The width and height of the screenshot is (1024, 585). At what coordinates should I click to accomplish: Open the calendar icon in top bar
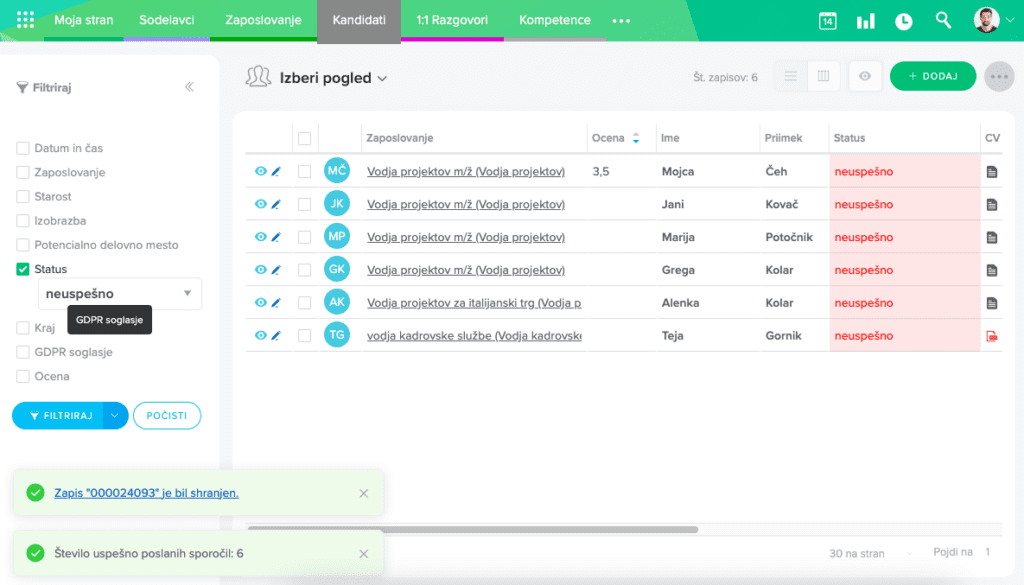coord(827,21)
